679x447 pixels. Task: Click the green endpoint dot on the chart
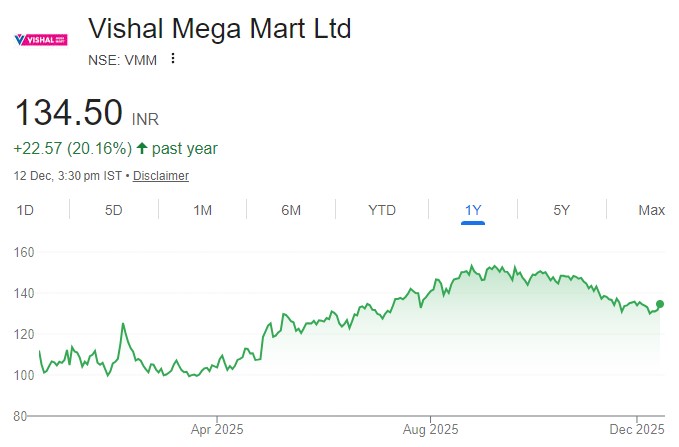(x=660, y=304)
